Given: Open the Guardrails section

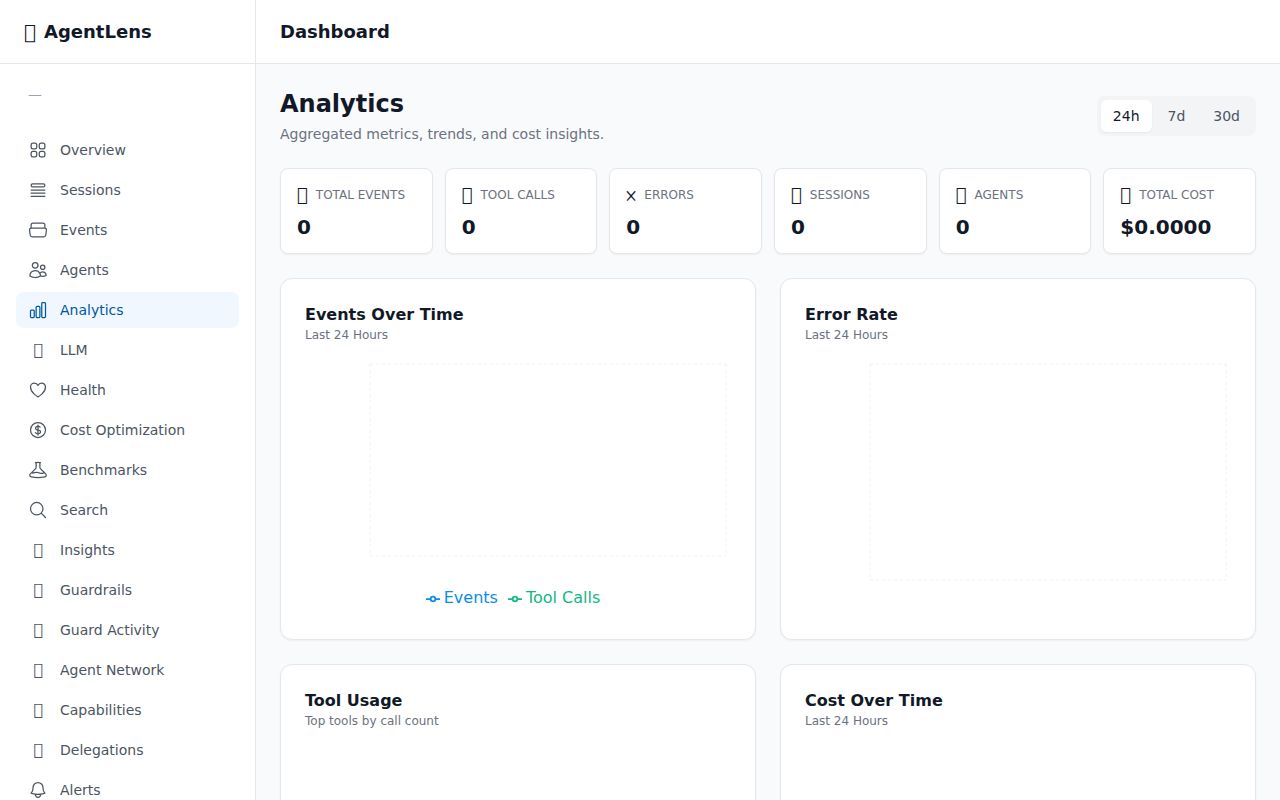Looking at the screenshot, I should point(96,590).
